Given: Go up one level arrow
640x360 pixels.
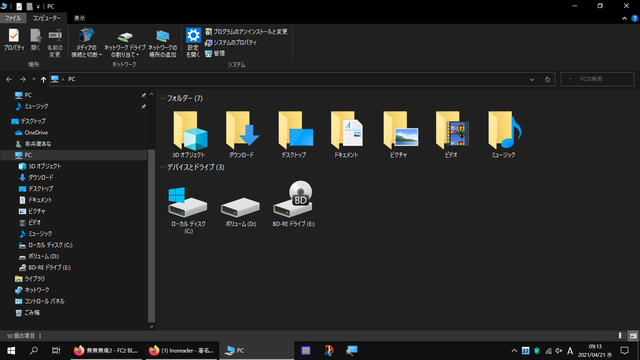Looking at the screenshot, I should tap(43, 79).
